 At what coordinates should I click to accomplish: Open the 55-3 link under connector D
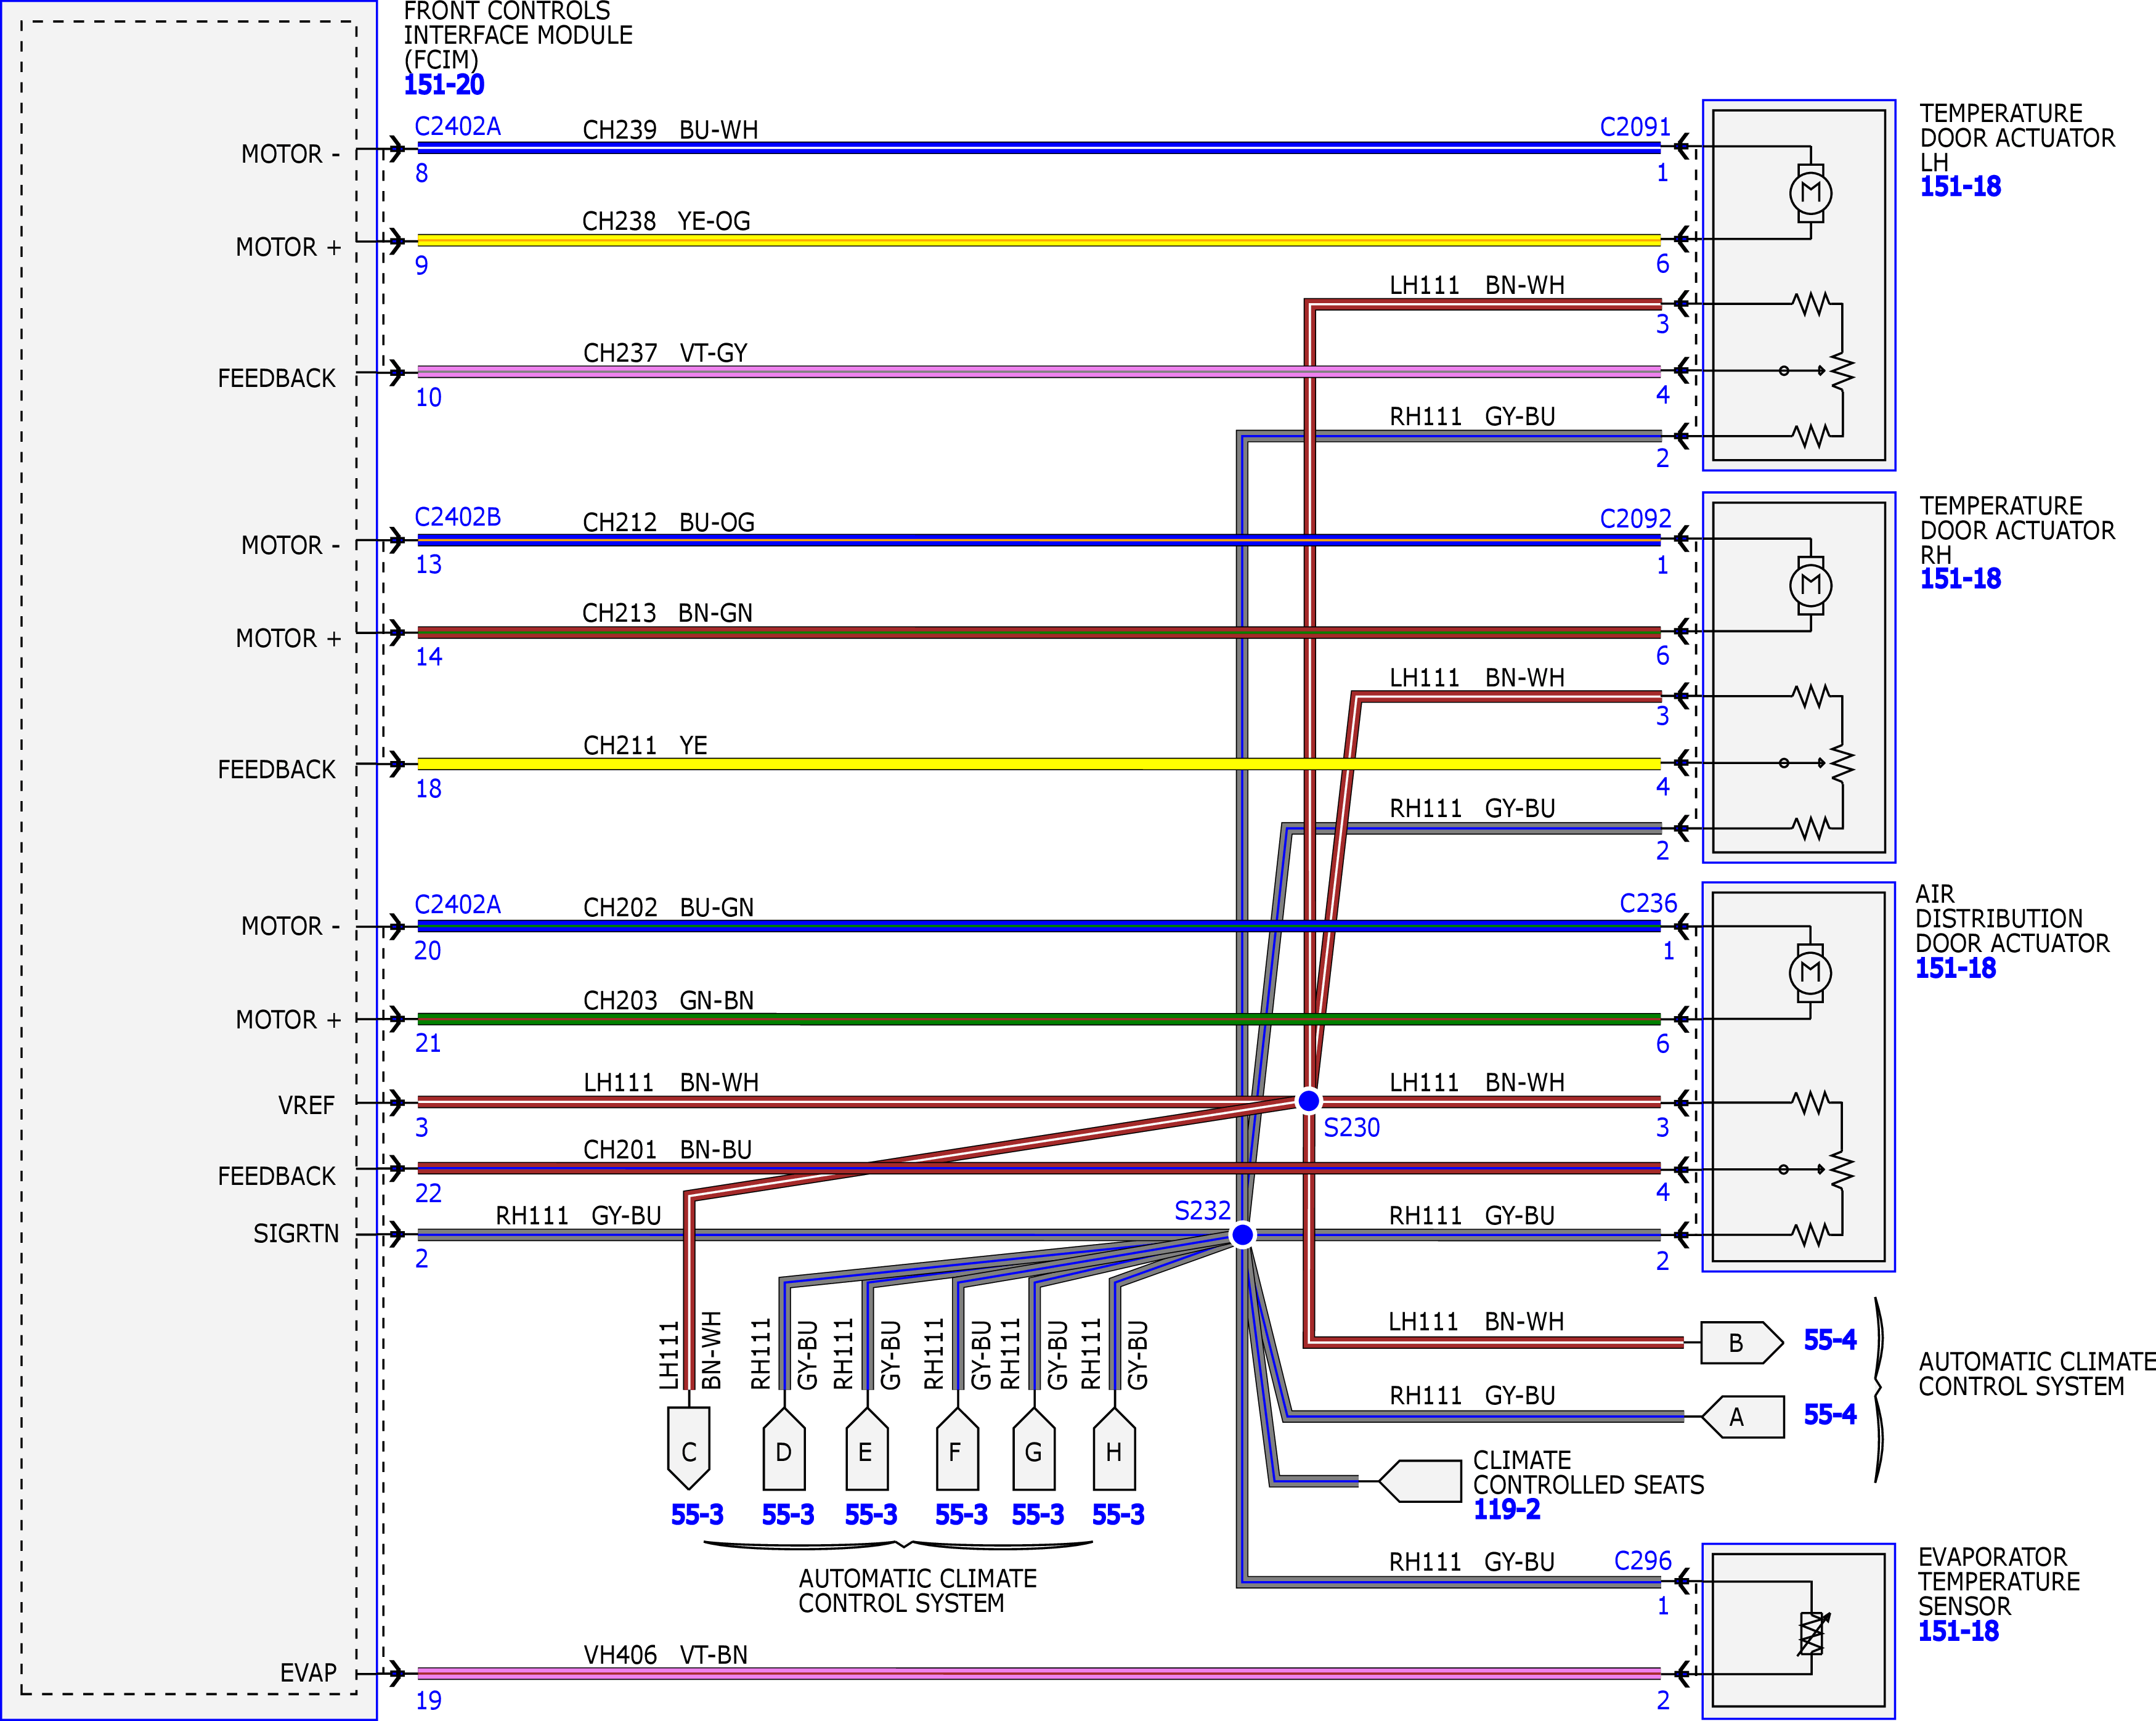pyautogui.click(x=788, y=1515)
